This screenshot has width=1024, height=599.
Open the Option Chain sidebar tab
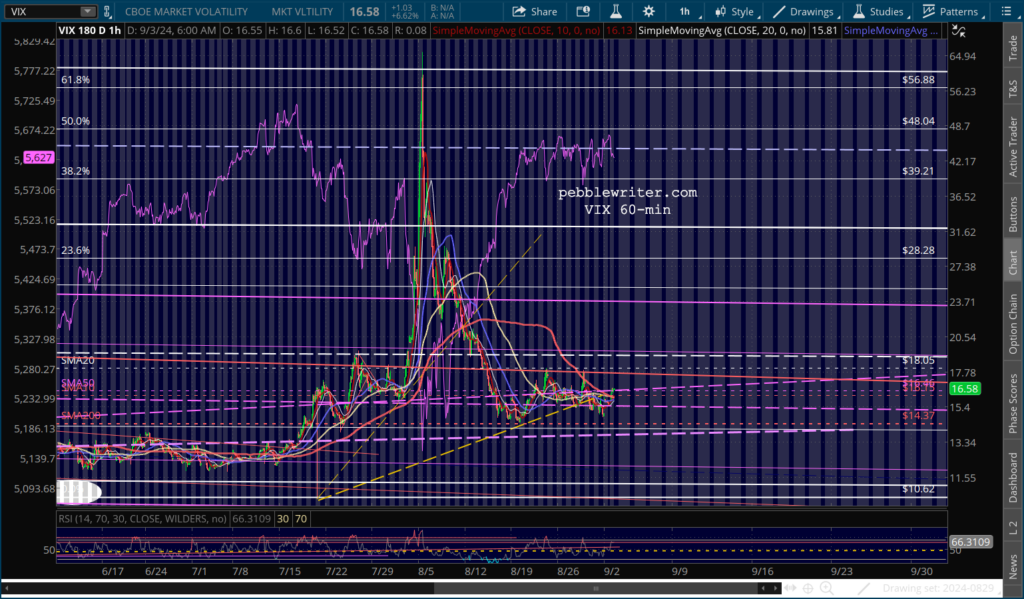(x=1012, y=320)
